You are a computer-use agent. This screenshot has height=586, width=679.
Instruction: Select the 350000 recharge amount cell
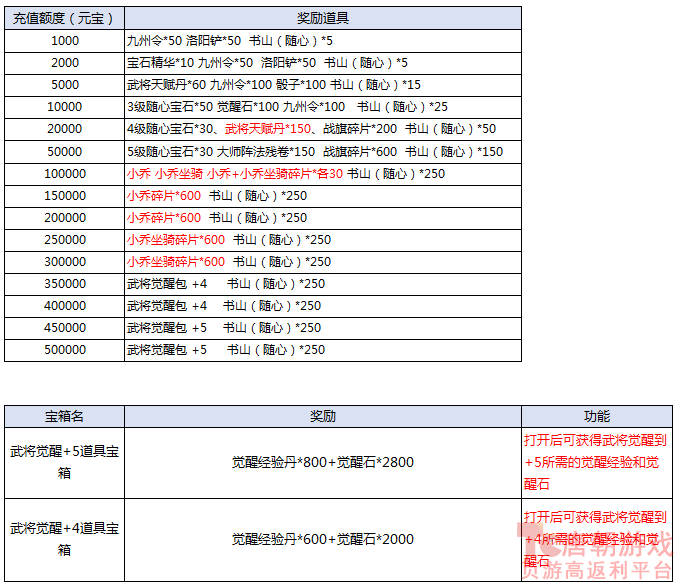64,285
